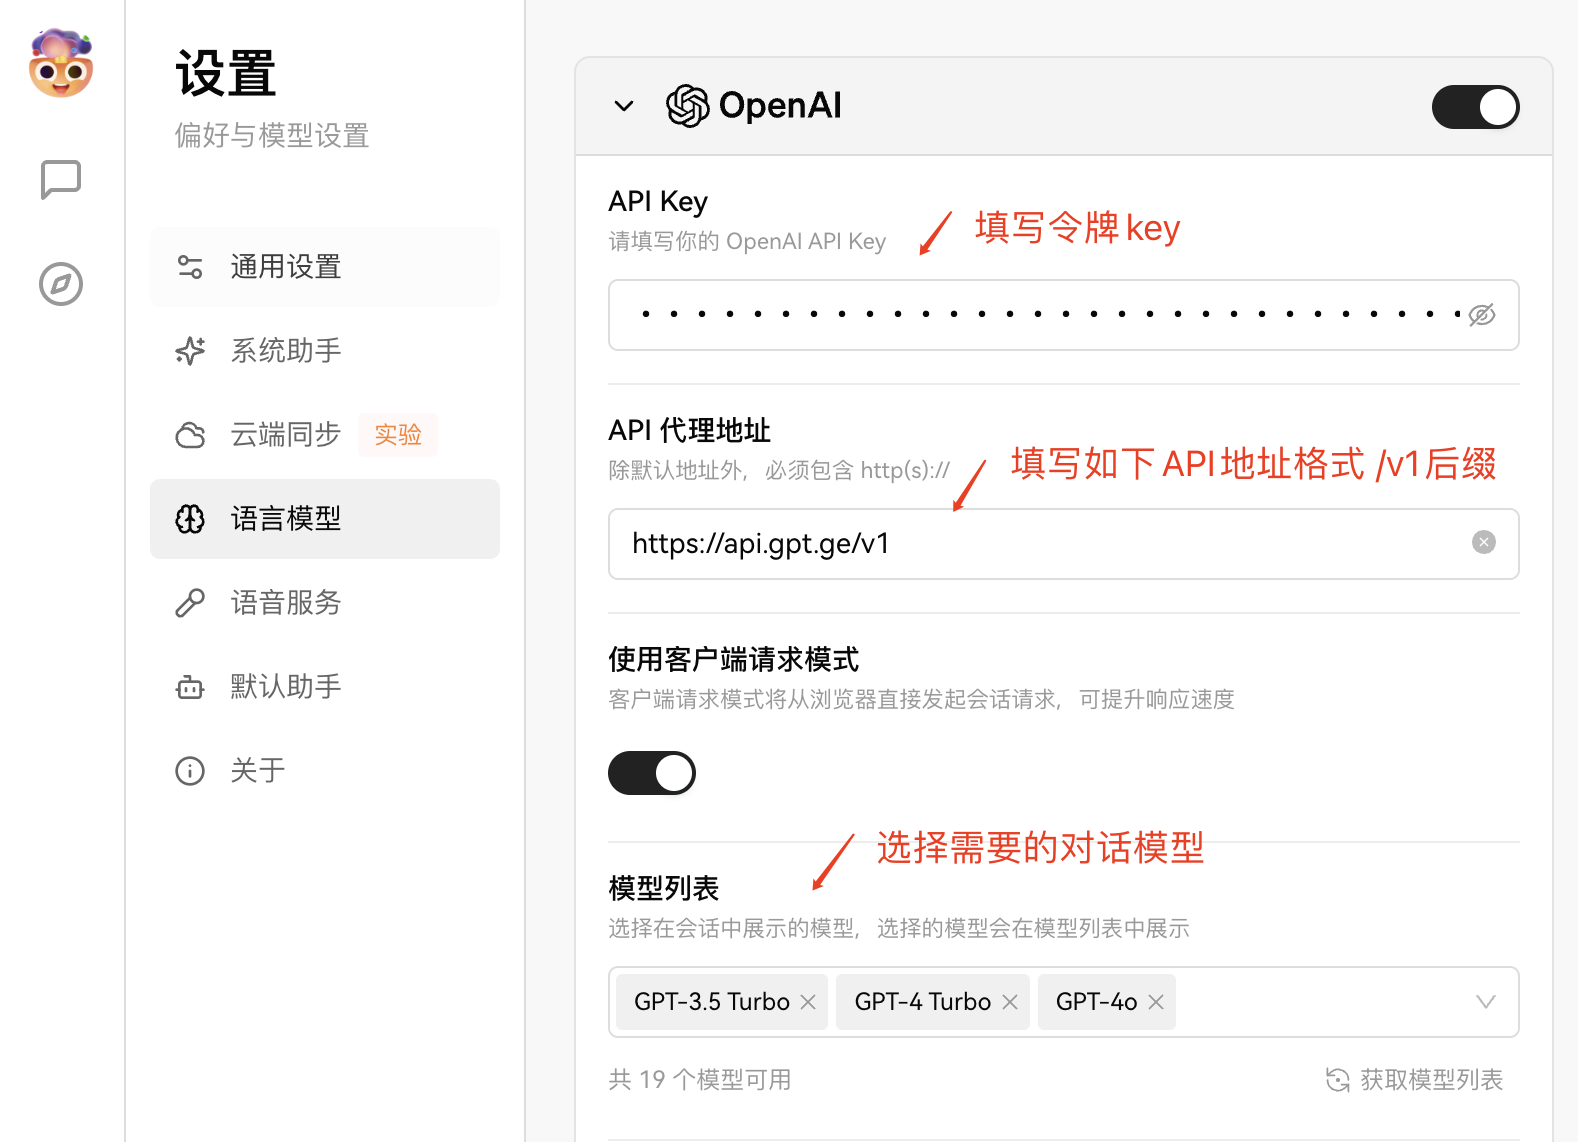Click the LobeChat avatar logo
1578x1142 pixels.
(x=61, y=64)
